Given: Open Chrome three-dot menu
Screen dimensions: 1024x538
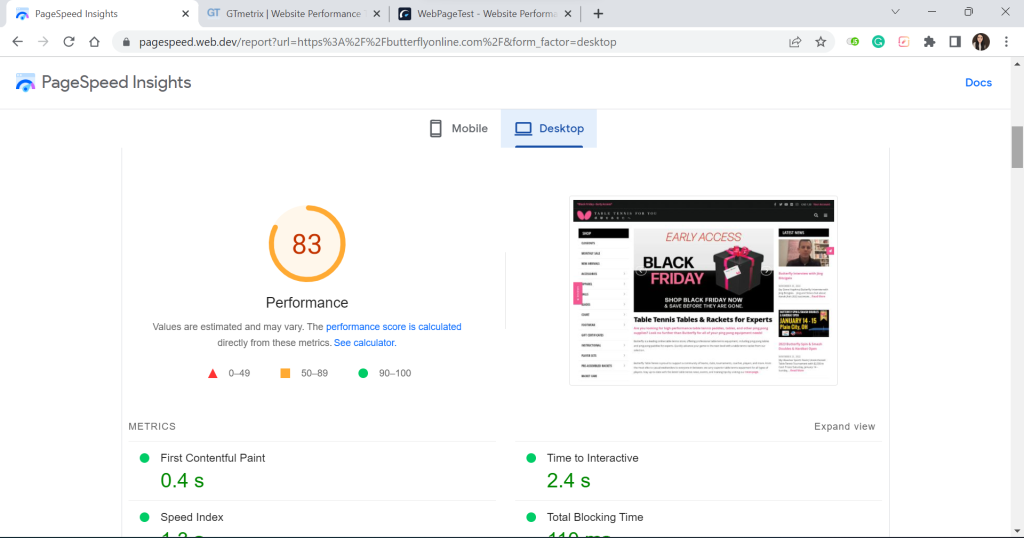Looking at the screenshot, I should pos(1006,42).
